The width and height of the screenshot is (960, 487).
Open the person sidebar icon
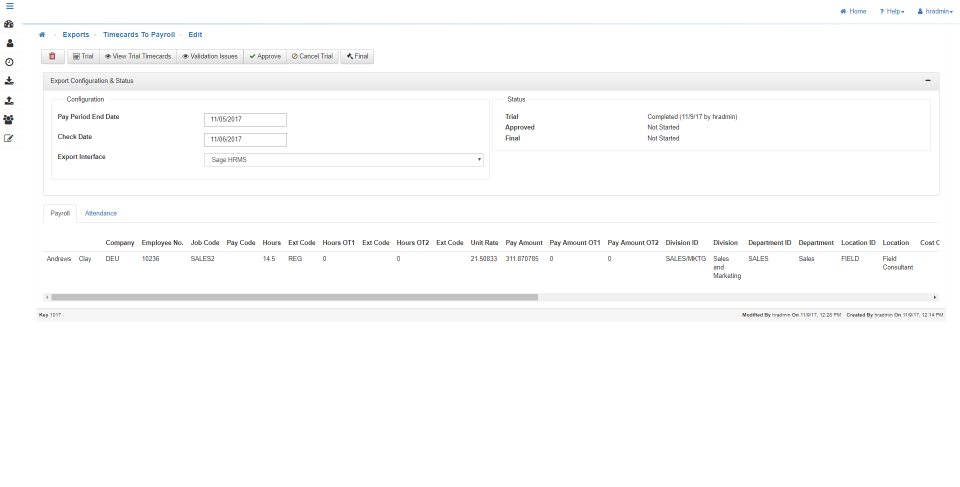pyautogui.click(x=9, y=43)
